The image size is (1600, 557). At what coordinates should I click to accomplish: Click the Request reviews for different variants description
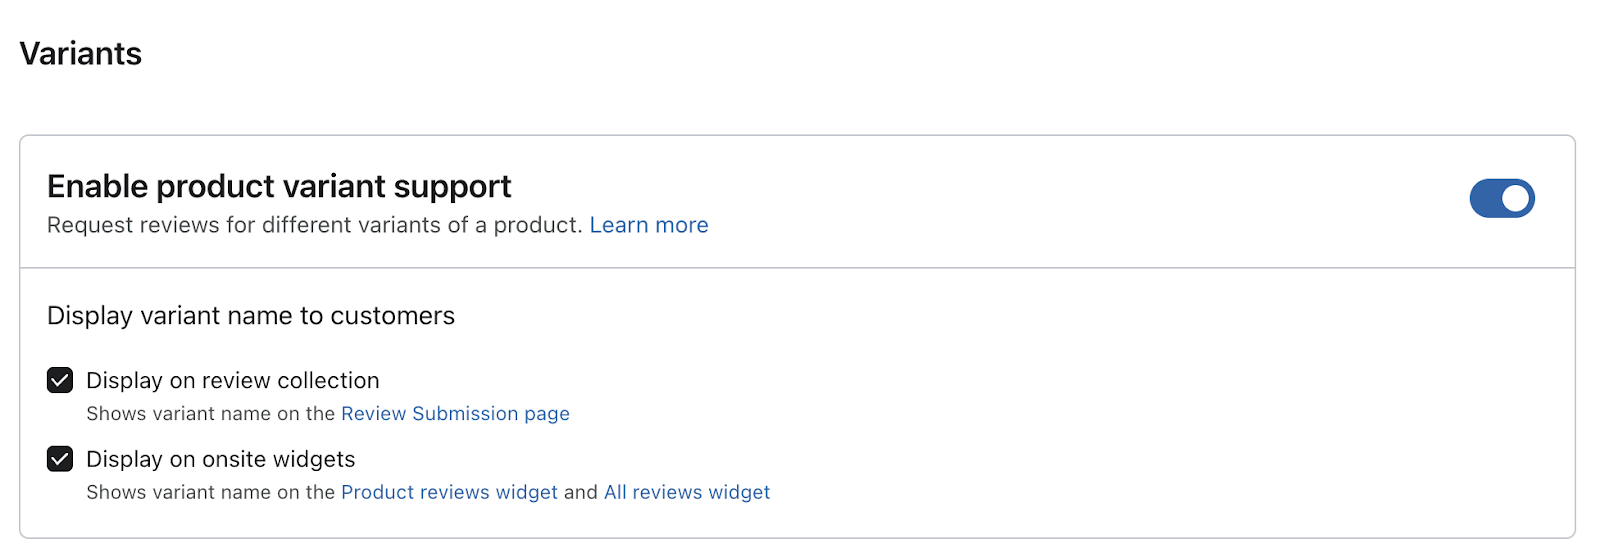coord(314,225)
